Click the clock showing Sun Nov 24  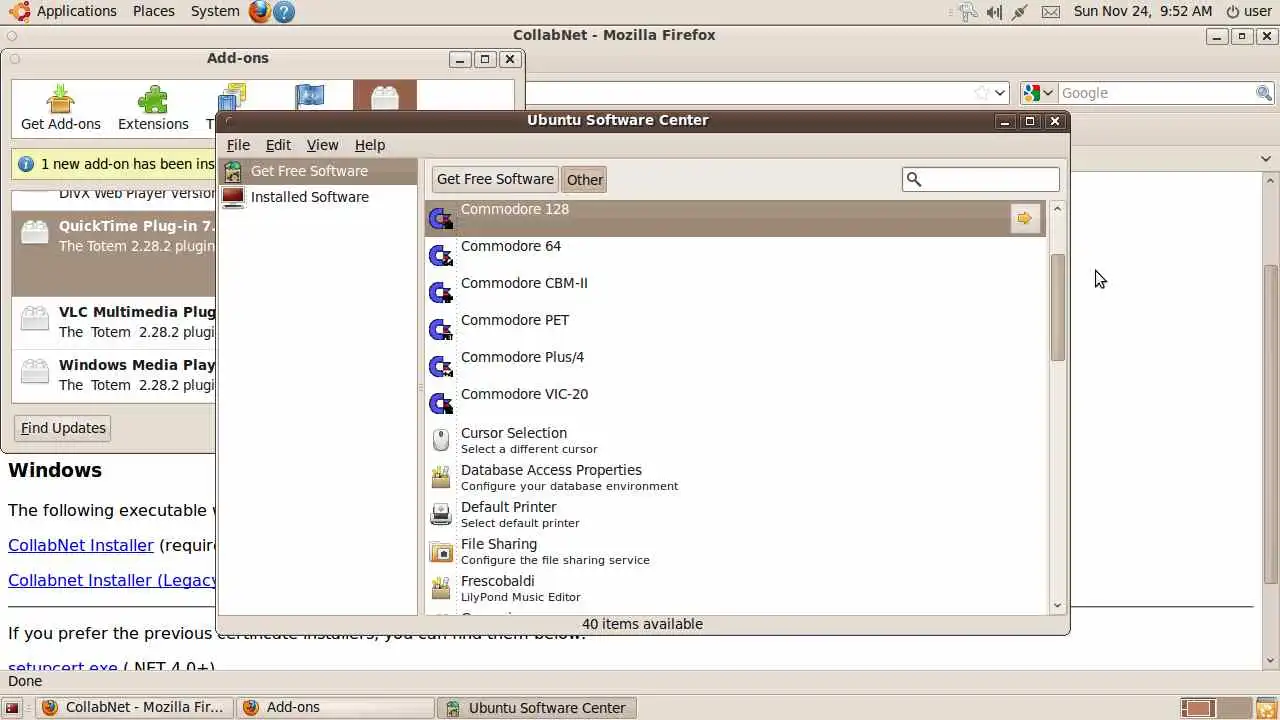click(1143, 11)
